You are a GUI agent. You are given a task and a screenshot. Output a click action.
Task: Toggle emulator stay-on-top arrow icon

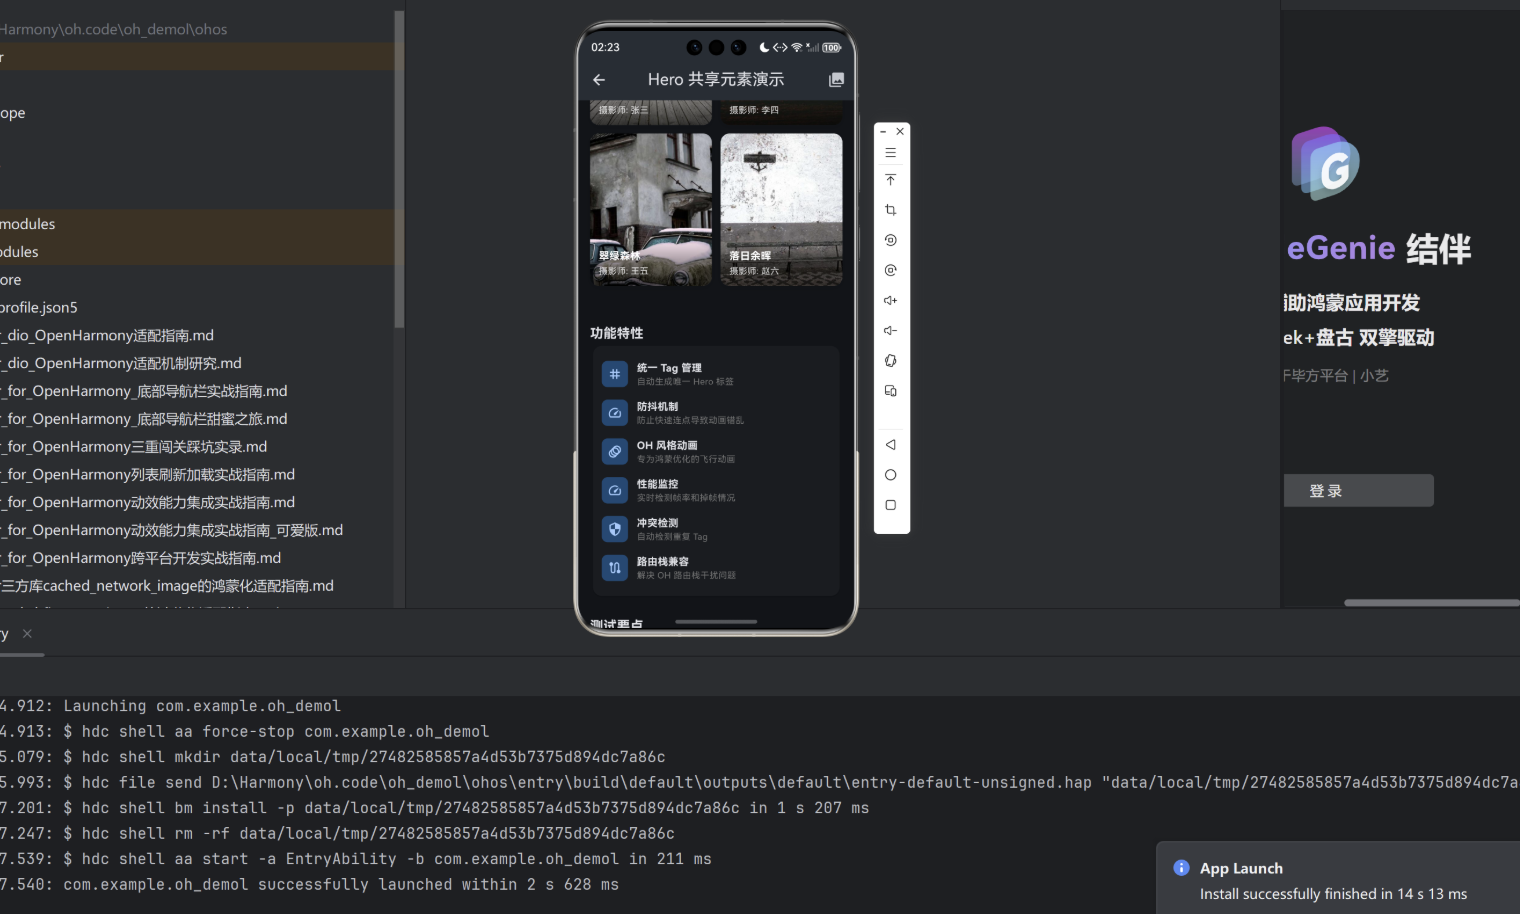890,180
